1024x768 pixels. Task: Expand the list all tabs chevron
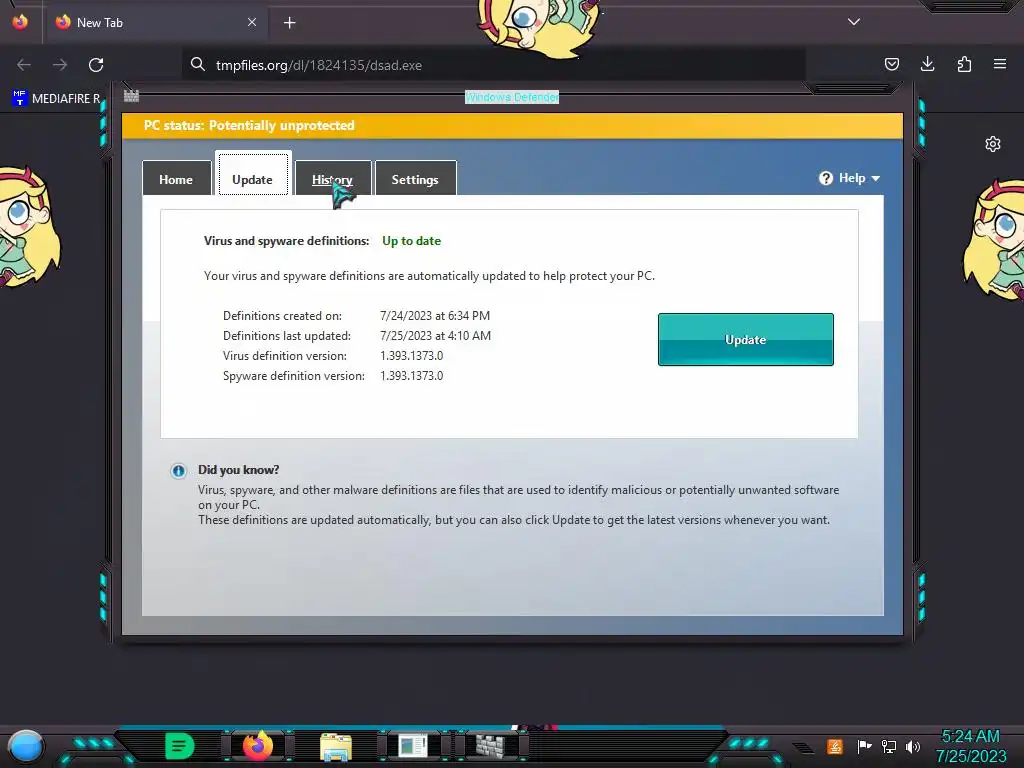[x=854, y=22]
